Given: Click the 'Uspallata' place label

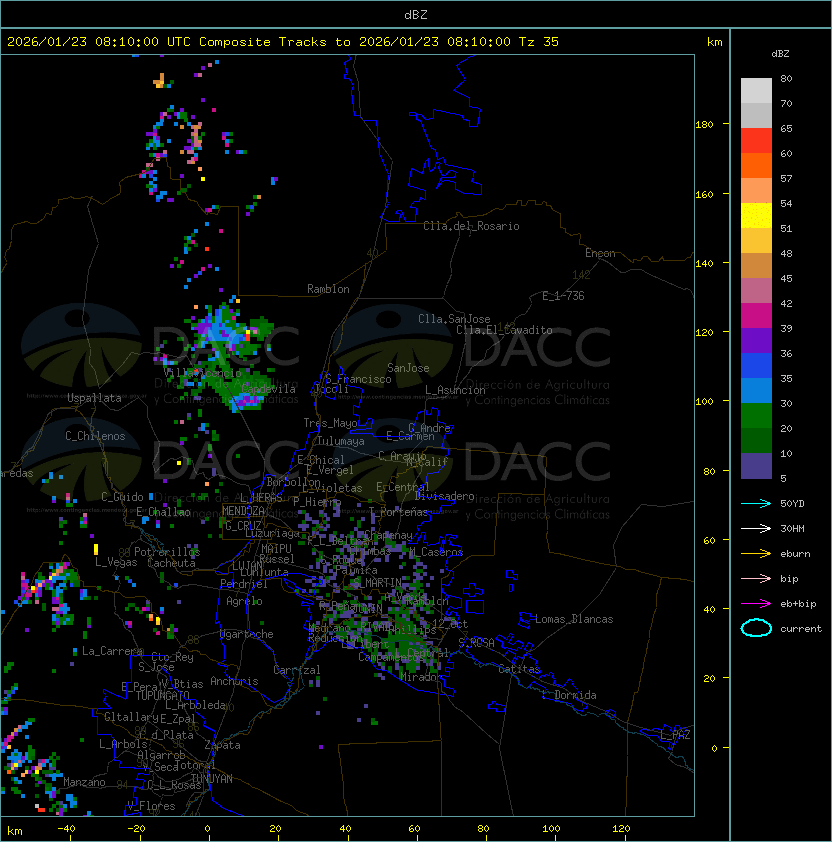Looking at the screenshot, I should [x=94, y=398].
